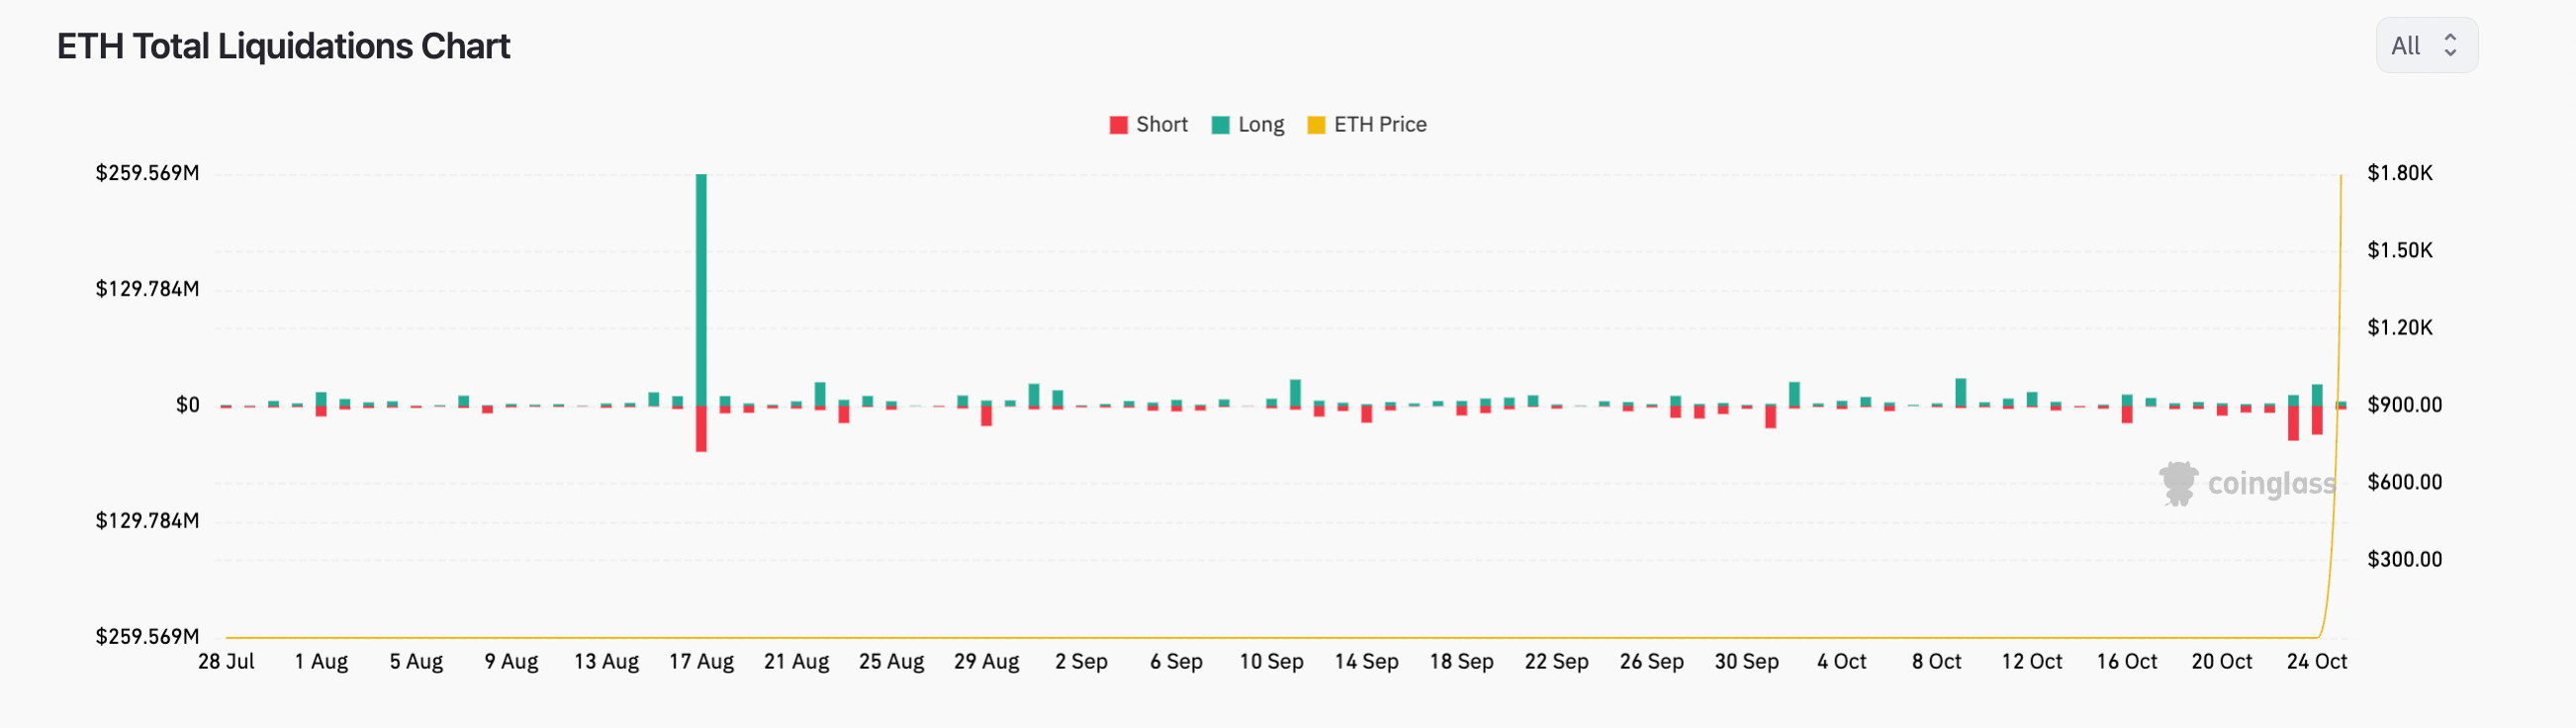The height and width of the screenshot is (728, 2576).
Task: Open the All time range dropdown
Action: point(2426,46)
